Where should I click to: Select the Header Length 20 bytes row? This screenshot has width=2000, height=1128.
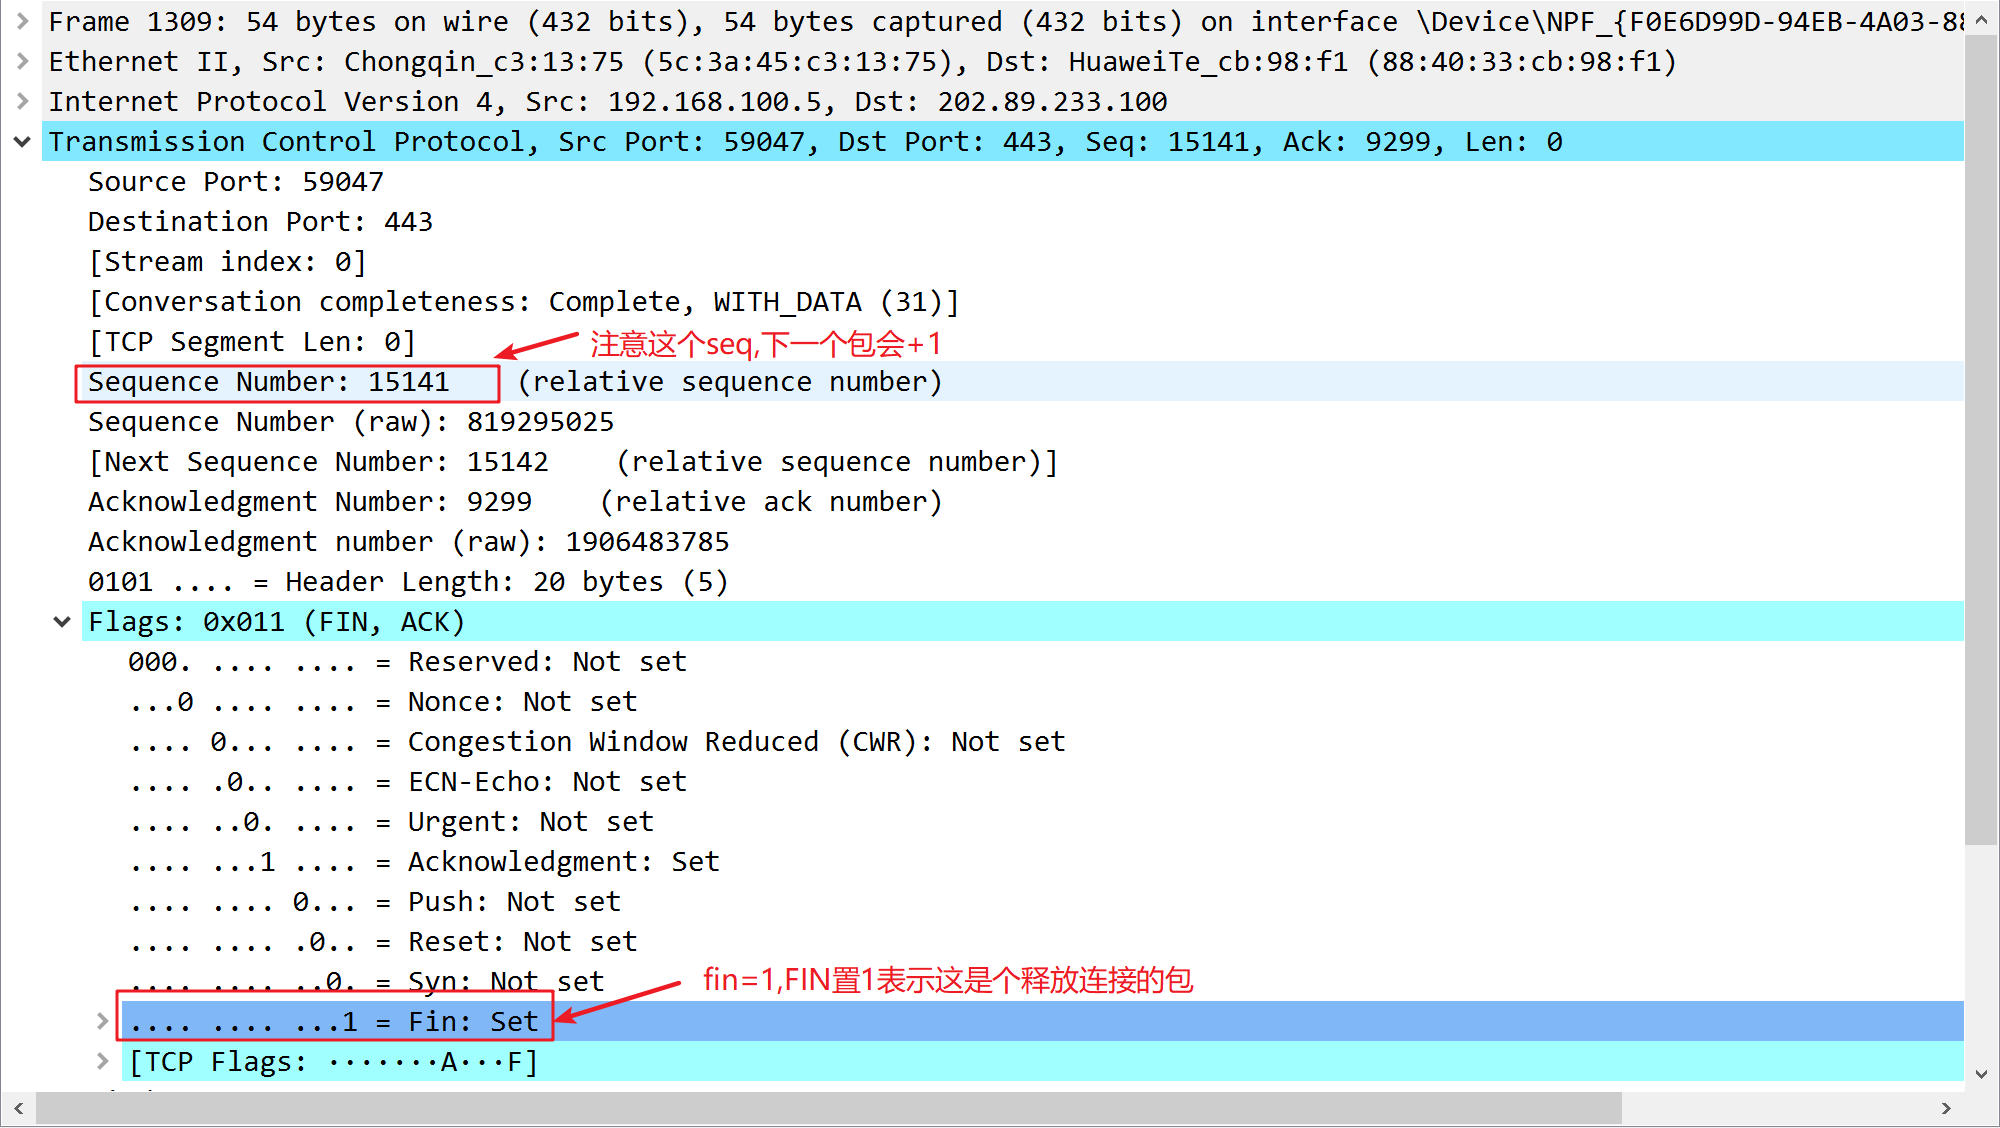coord(407,582)
